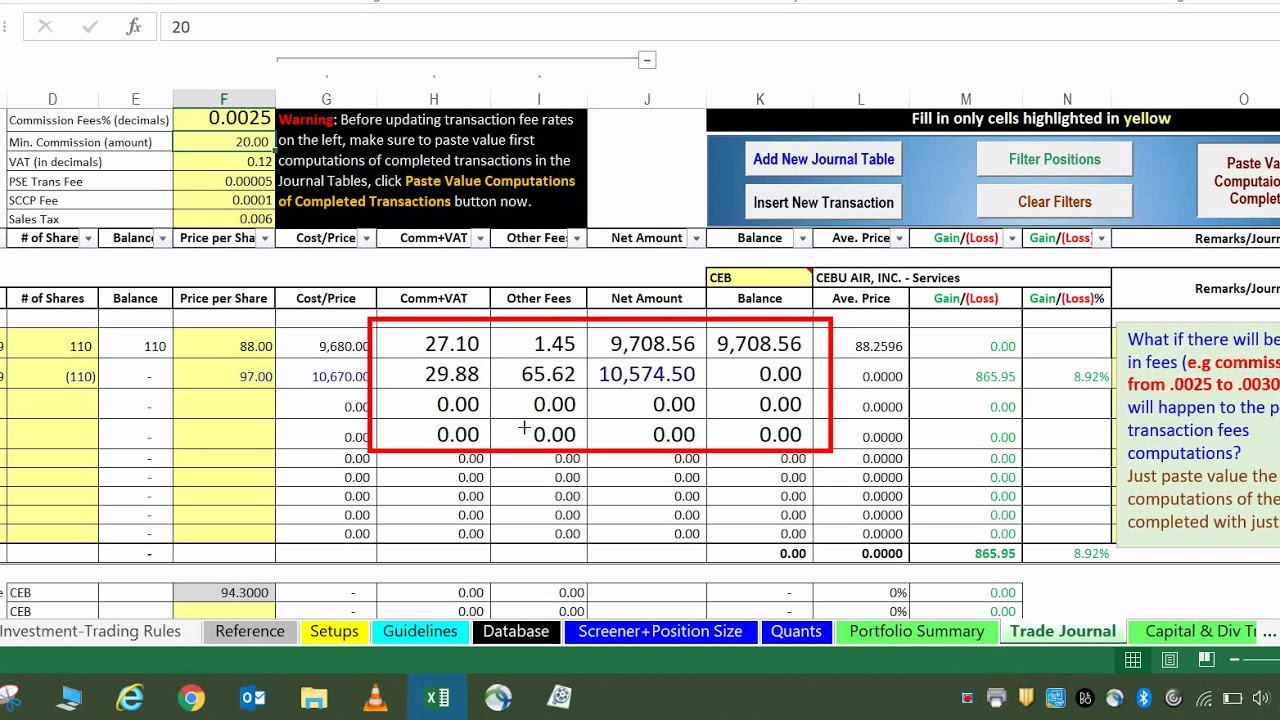
Task: Go to the Guidelines sheet tab
Action: 420,631
